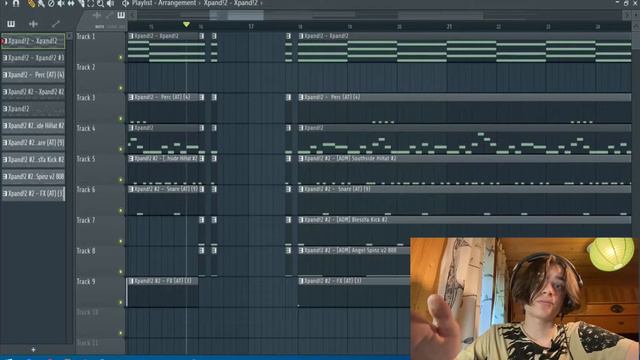Choose the Select marquee tool
The width and height of the screenshot is (640, 360).
[x=91, y=4]
